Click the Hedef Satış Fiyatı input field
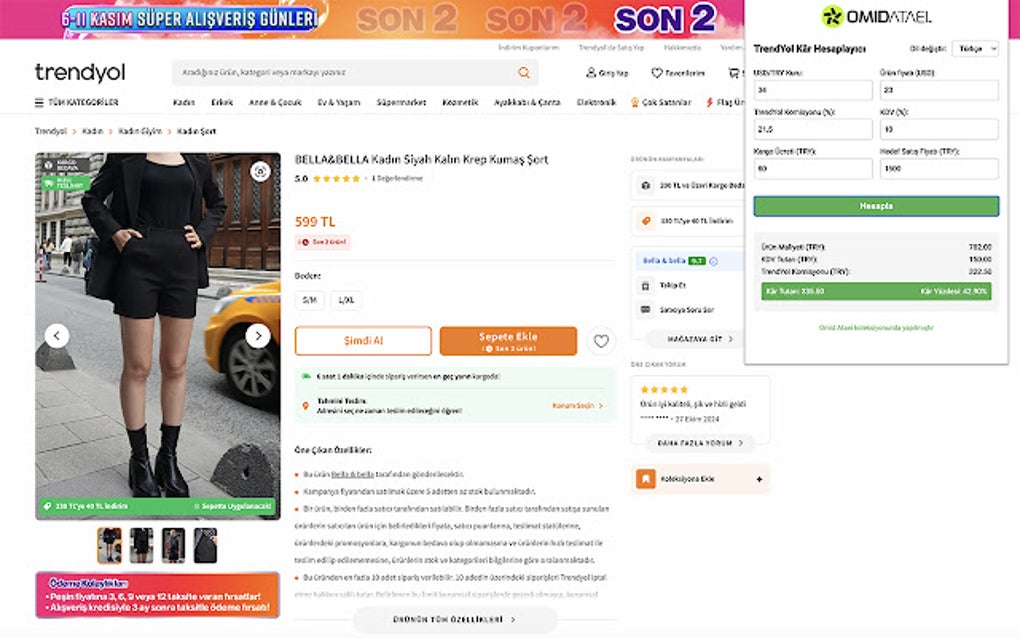 coord(938,169)
